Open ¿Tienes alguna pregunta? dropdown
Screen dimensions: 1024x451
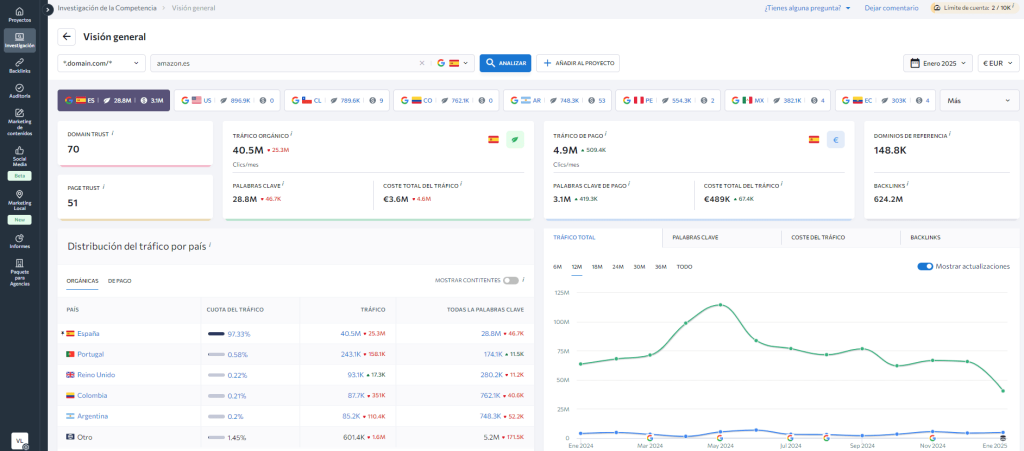807,8
